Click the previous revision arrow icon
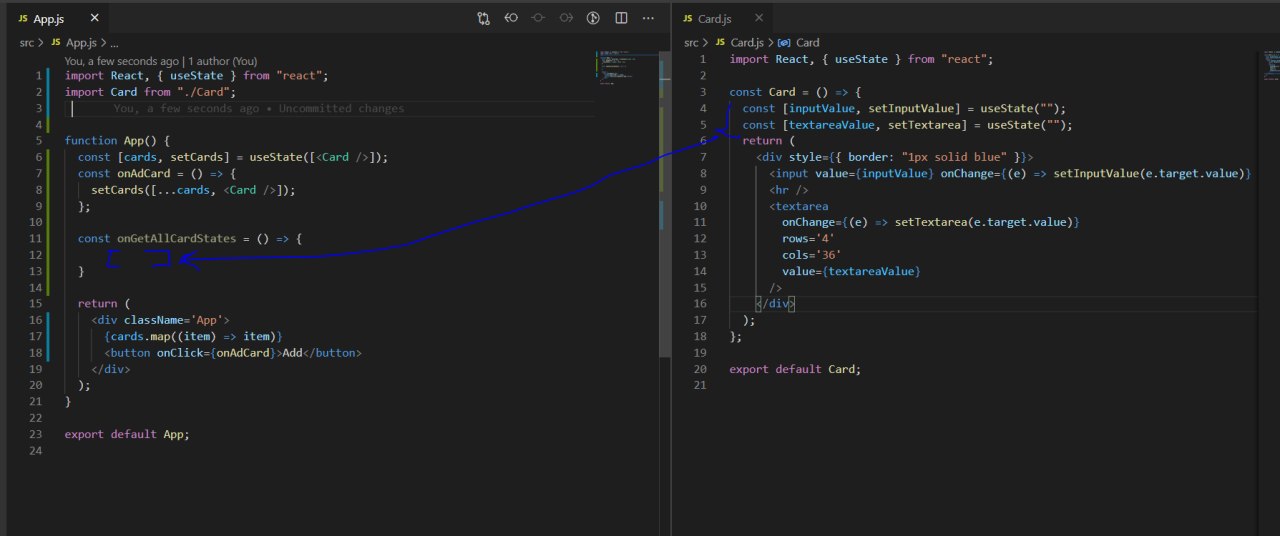1280x536 pixels. coord(511,18)
